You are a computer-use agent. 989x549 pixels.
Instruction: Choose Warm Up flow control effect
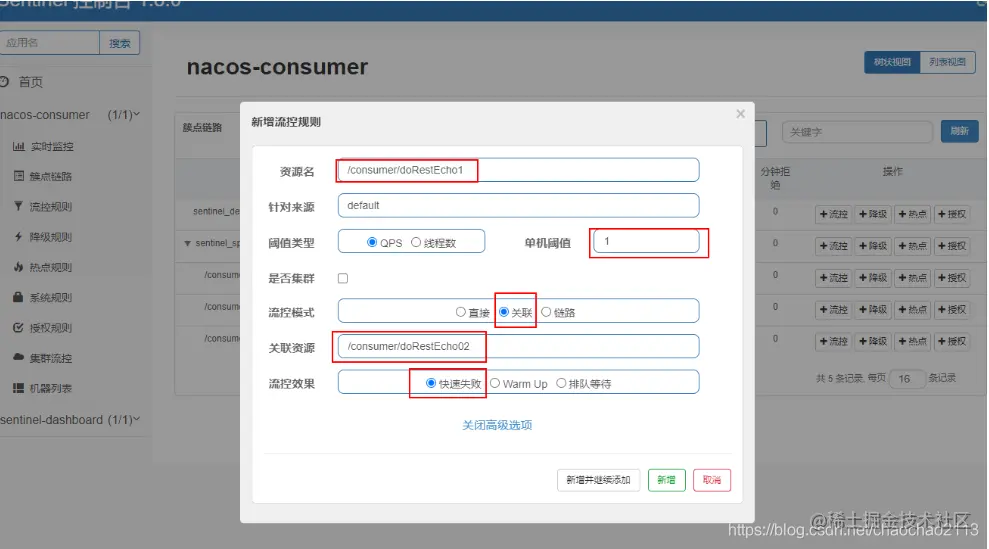point(495,383)
